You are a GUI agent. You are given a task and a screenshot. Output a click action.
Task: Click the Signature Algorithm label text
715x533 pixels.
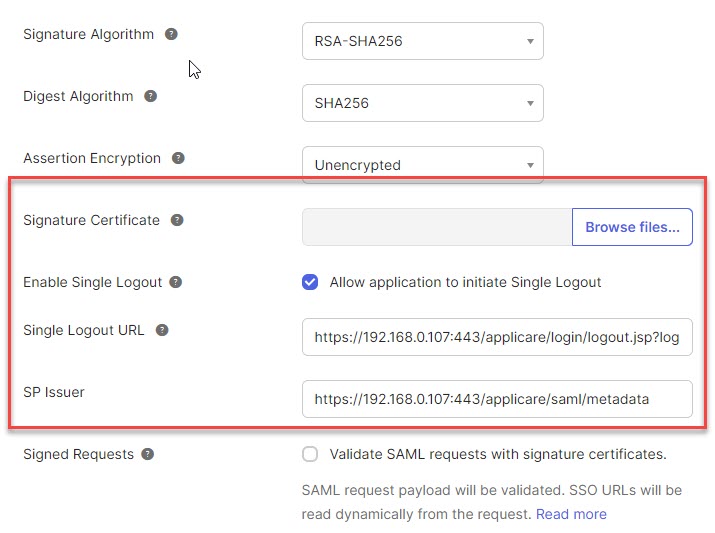coord(88,34)
